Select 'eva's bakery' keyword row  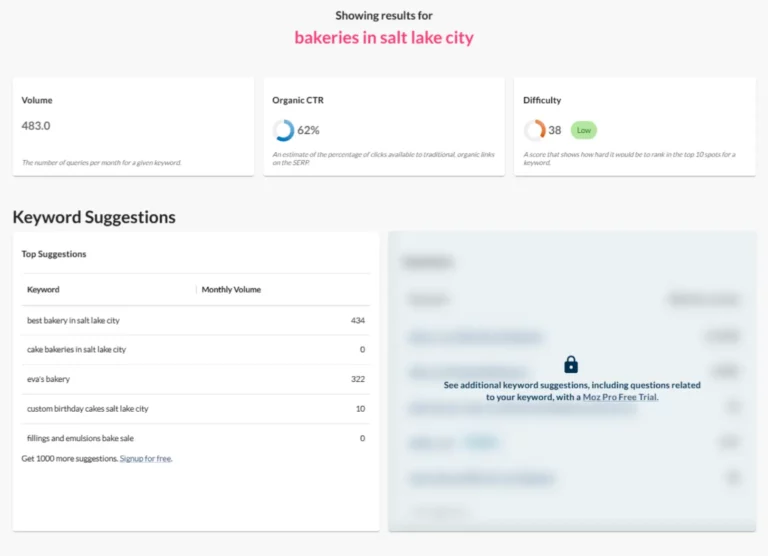point(196,379)
